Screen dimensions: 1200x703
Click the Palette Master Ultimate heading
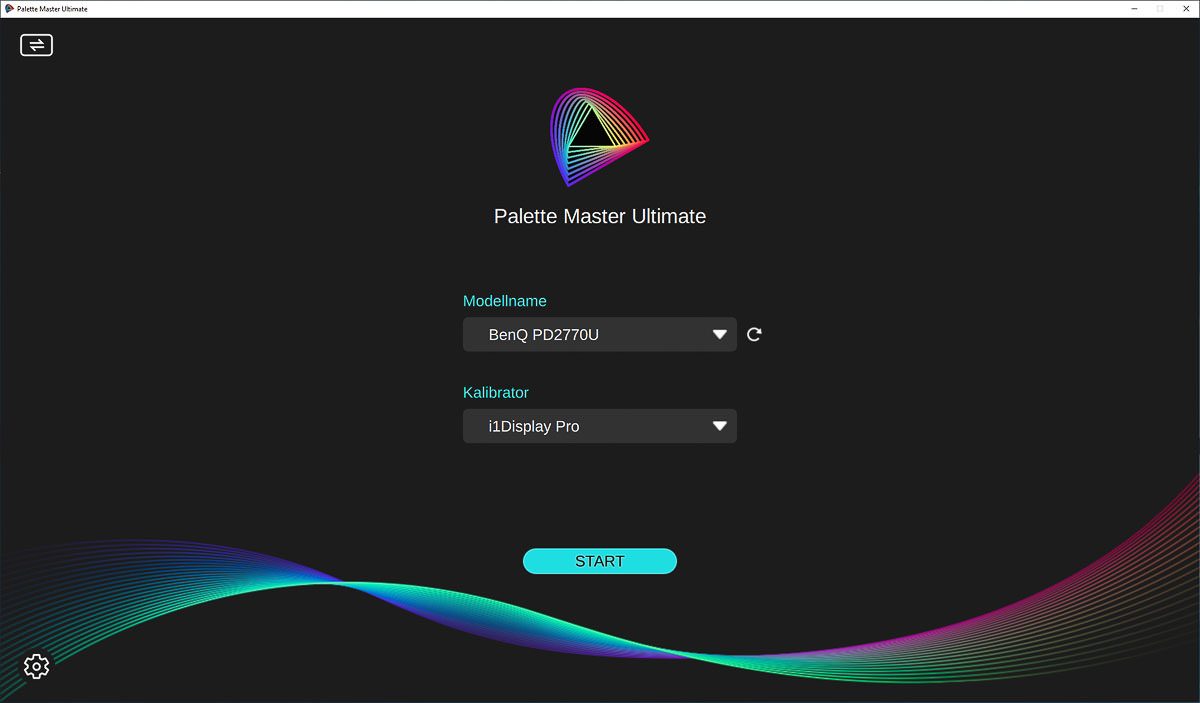(600, 216)
